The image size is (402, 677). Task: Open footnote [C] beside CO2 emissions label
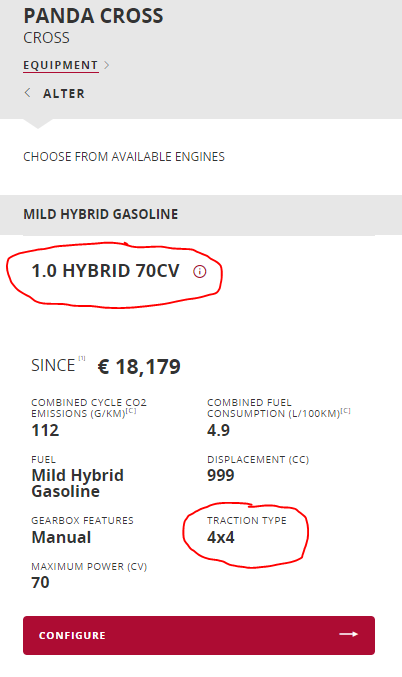(x=131, y=411)
